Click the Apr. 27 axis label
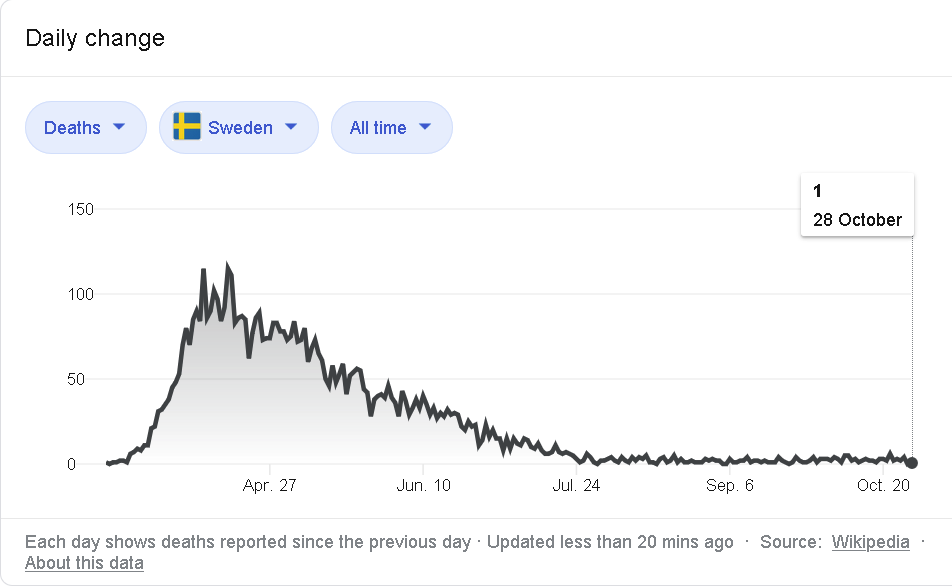Viewport: 952px width, 588px height. pos(269,485)
